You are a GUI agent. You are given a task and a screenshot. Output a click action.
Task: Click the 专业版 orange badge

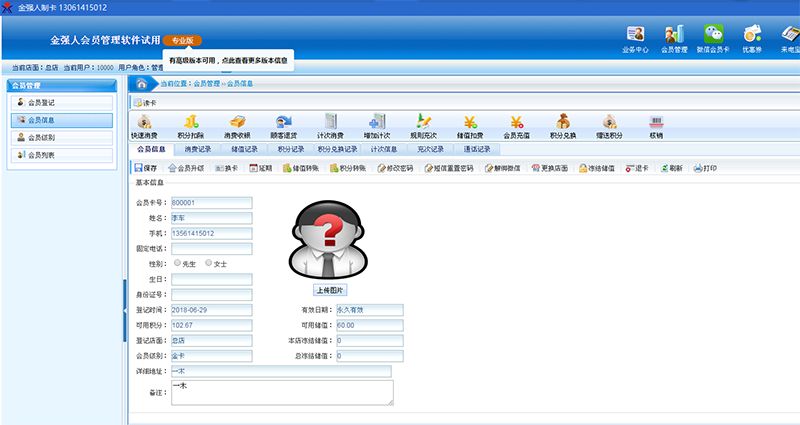pos(183,40)
